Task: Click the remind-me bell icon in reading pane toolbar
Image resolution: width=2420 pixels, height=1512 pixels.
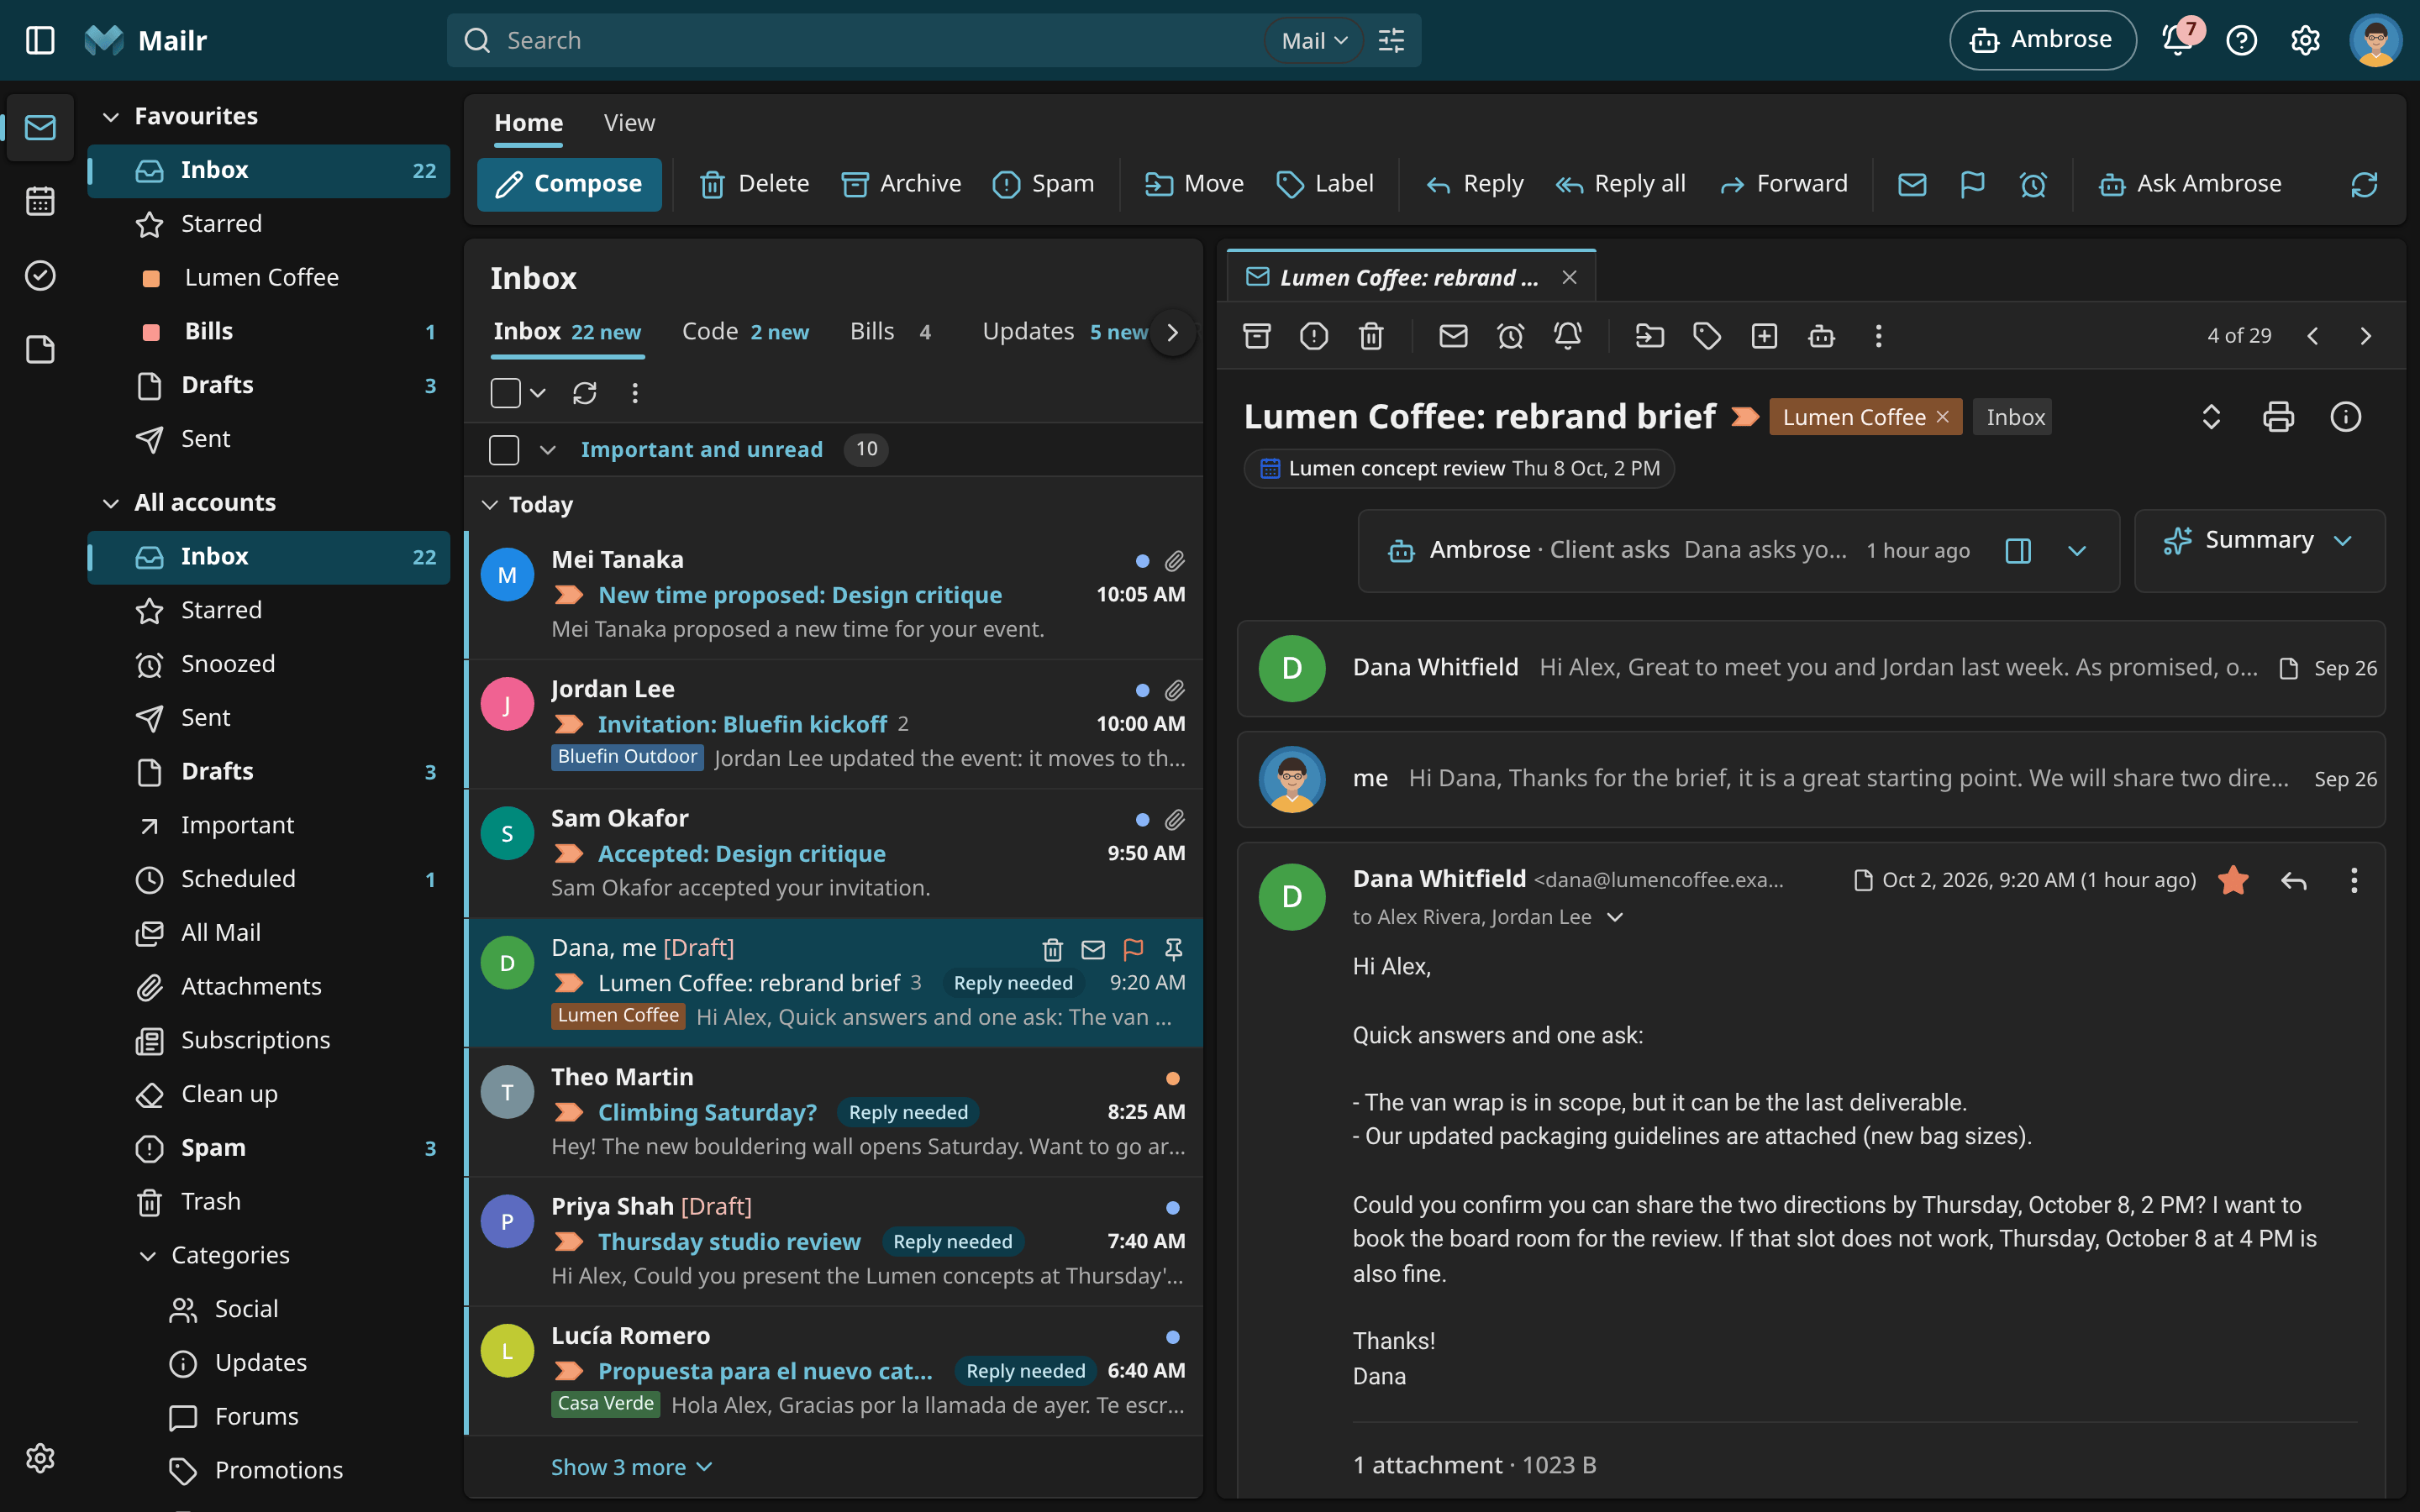Action: (1568, 336)
